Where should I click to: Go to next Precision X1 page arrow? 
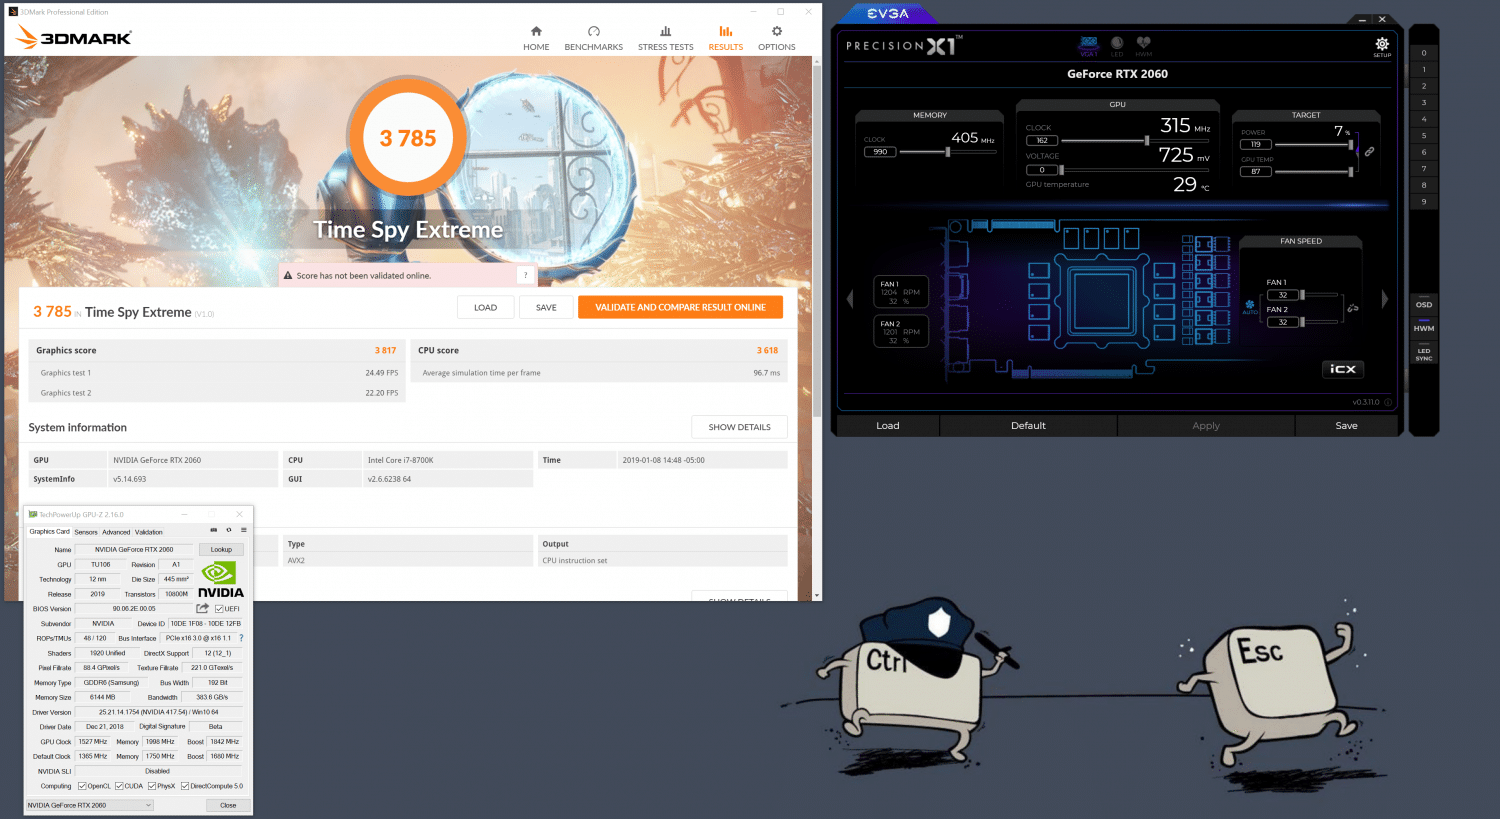tap(1385, 298)
